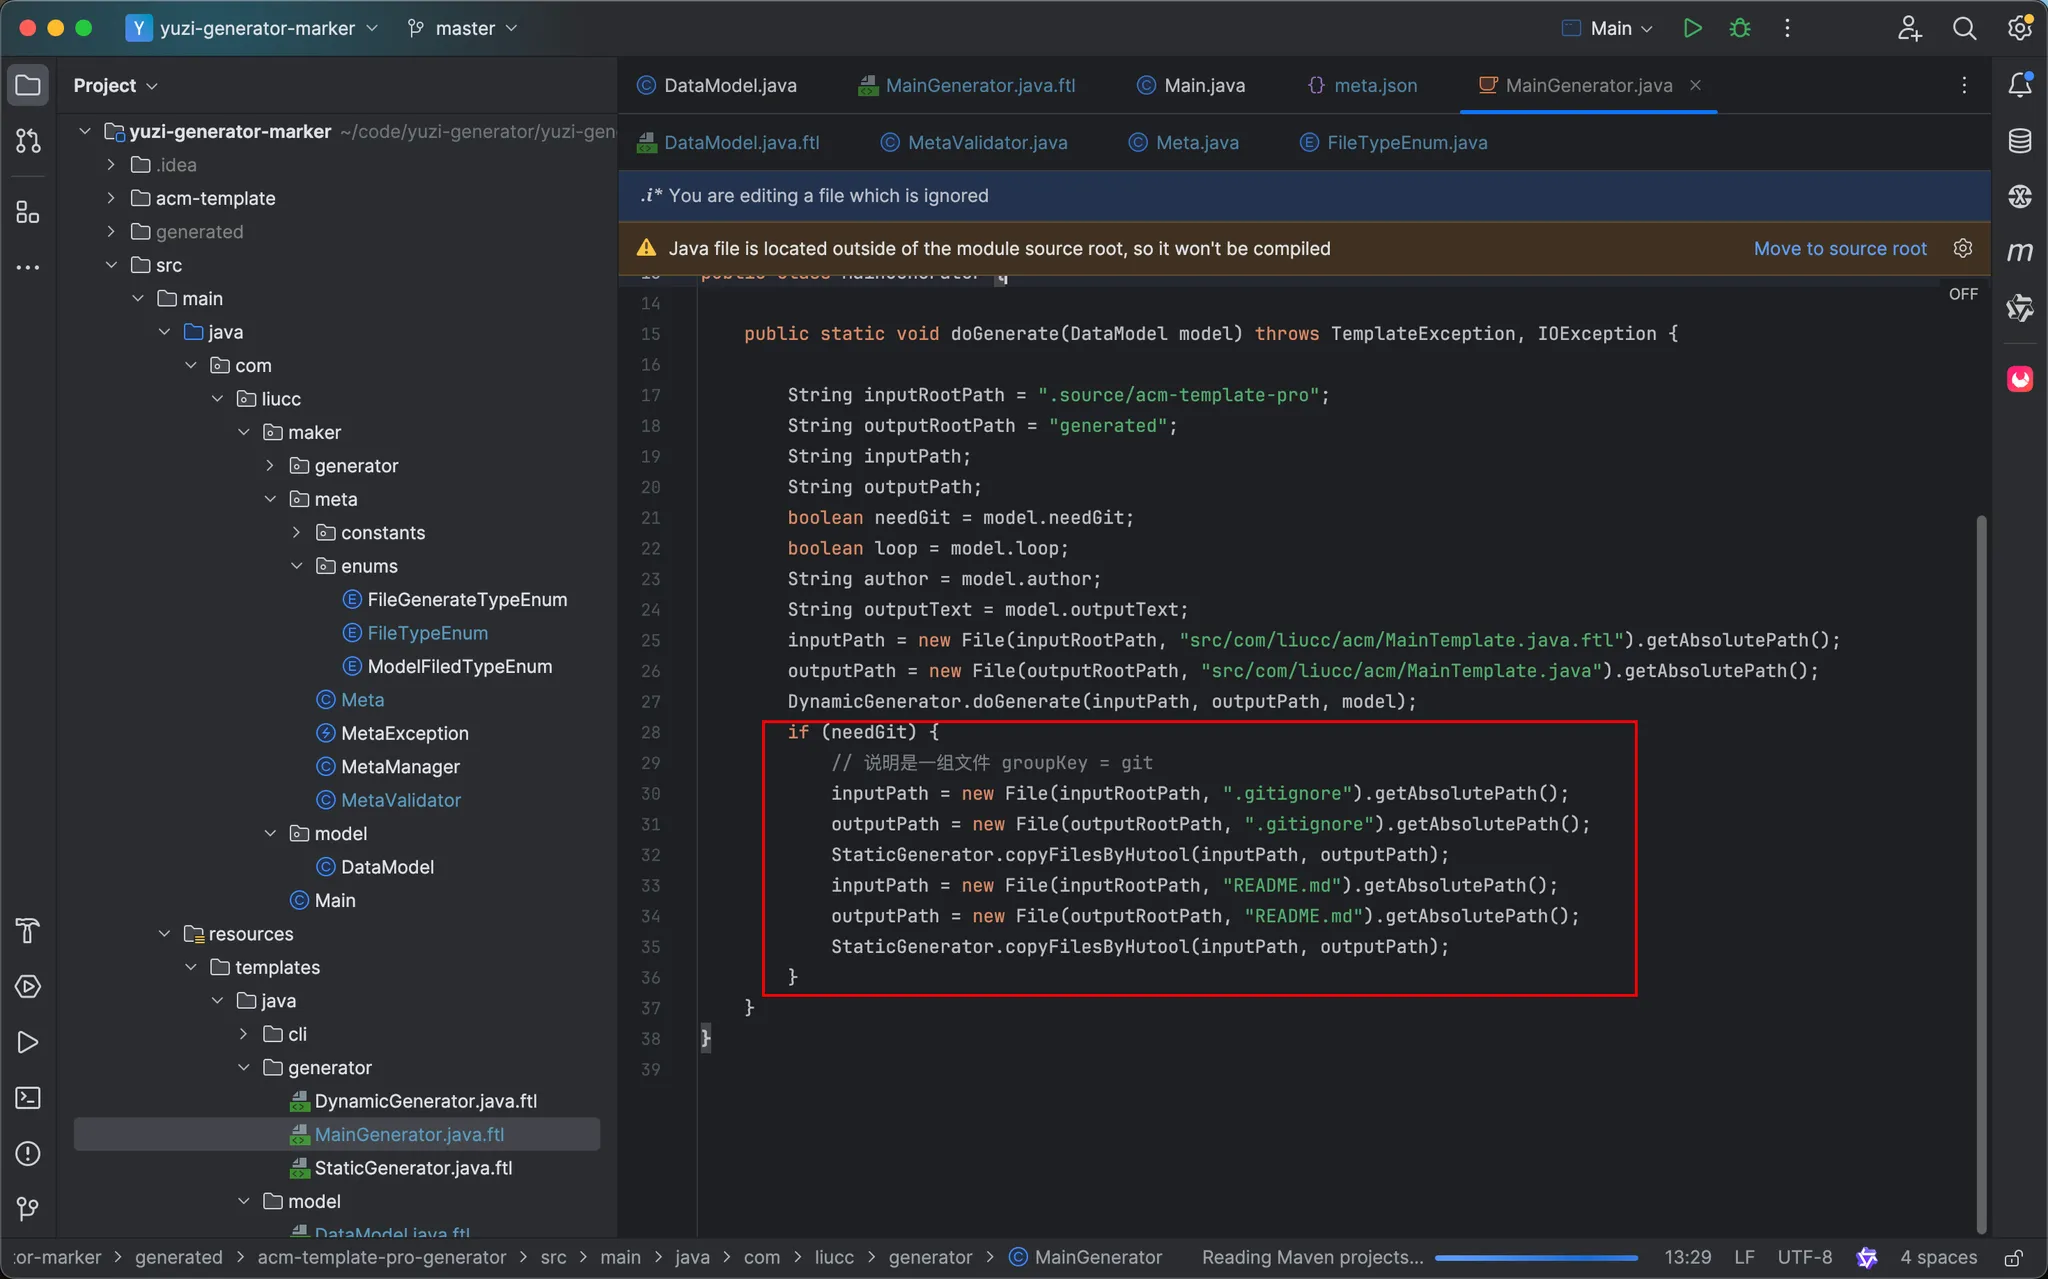Collapse the enums package node
2048x1279 pixels.
tap(297, 566)
